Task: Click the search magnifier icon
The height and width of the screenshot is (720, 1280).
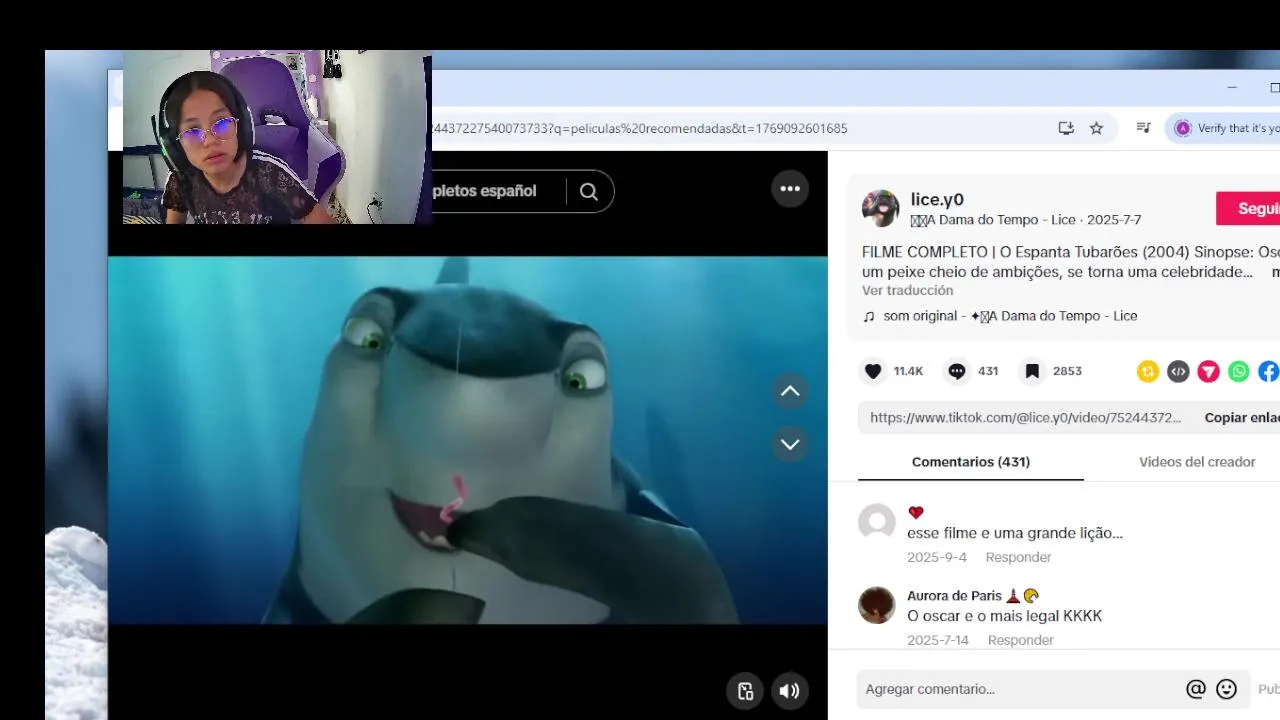Action: pos(589,191)
